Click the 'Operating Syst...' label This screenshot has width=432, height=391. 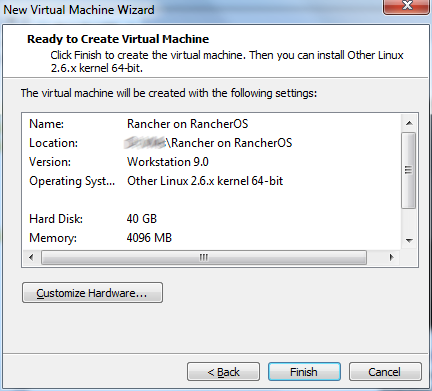coord(72,181)
